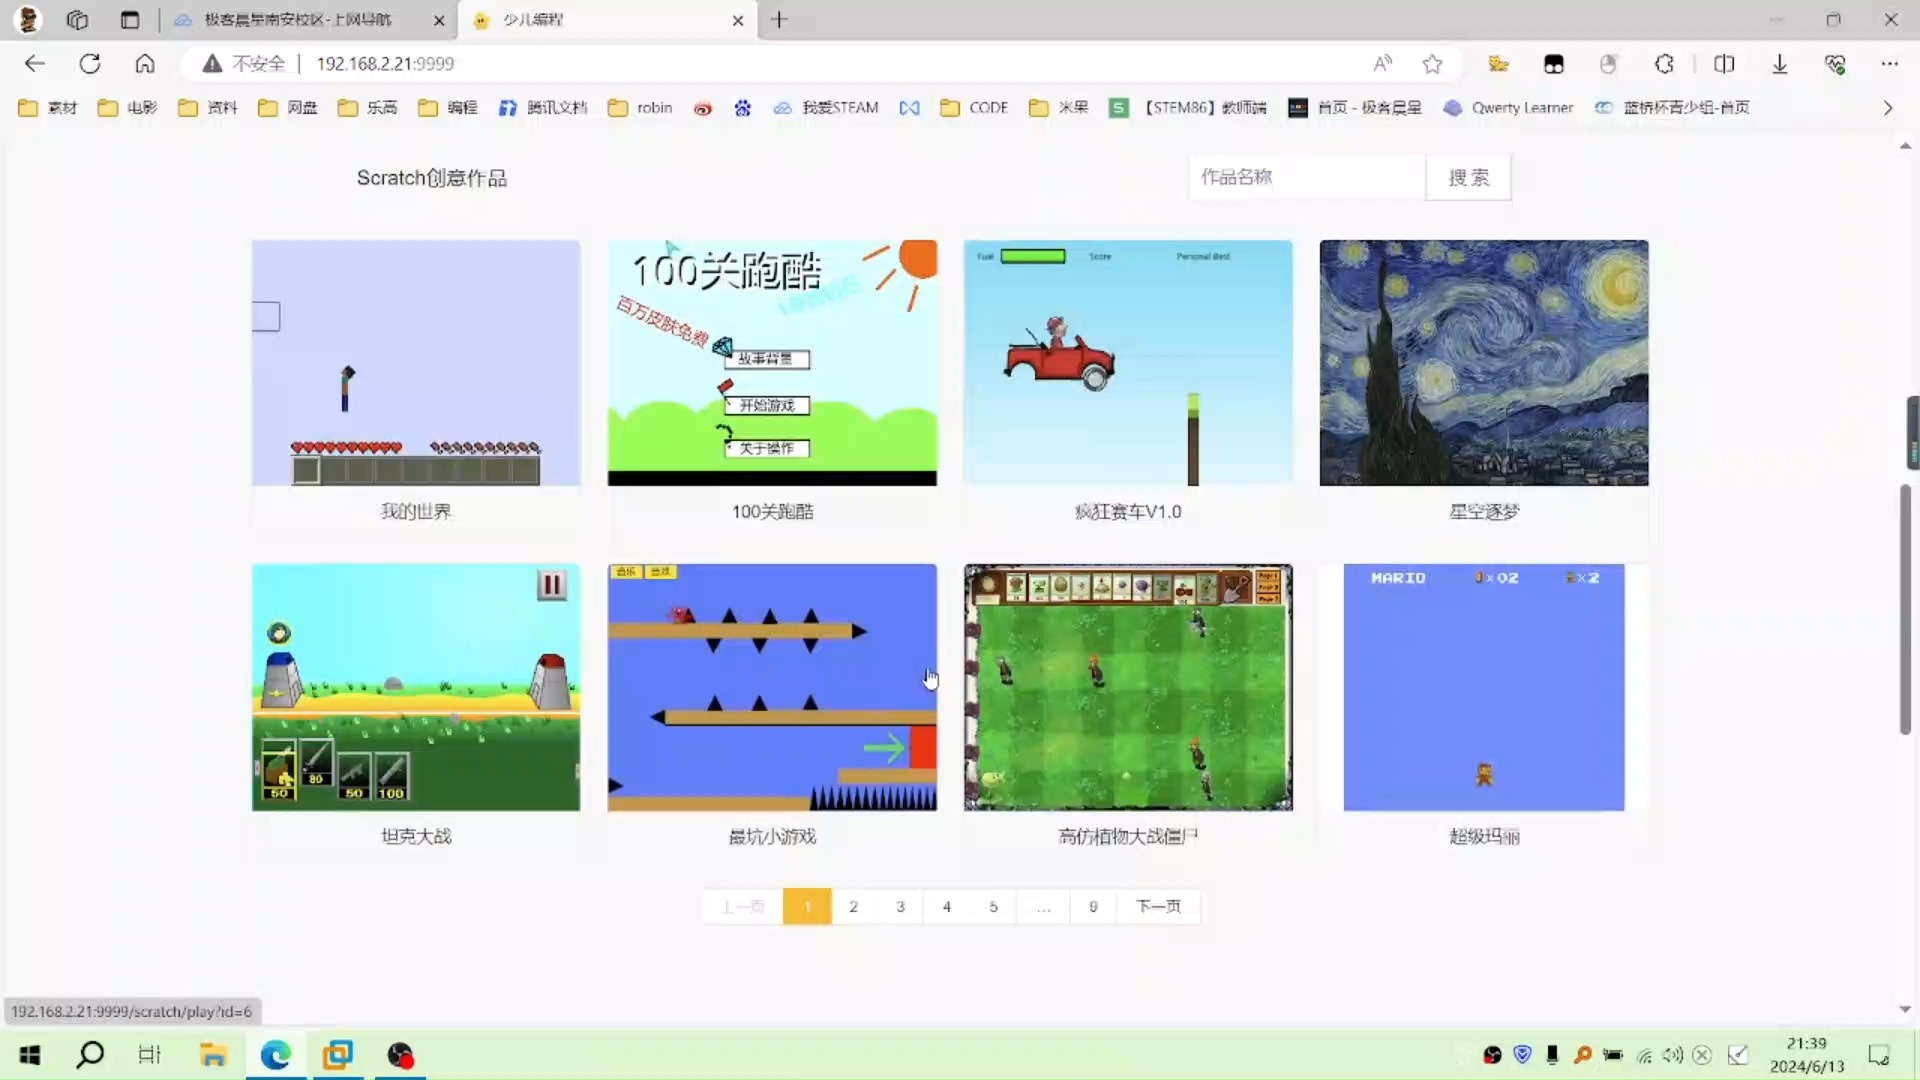
Task: Open the 最坑小游戏 project thumbnail
Action: 772,687
